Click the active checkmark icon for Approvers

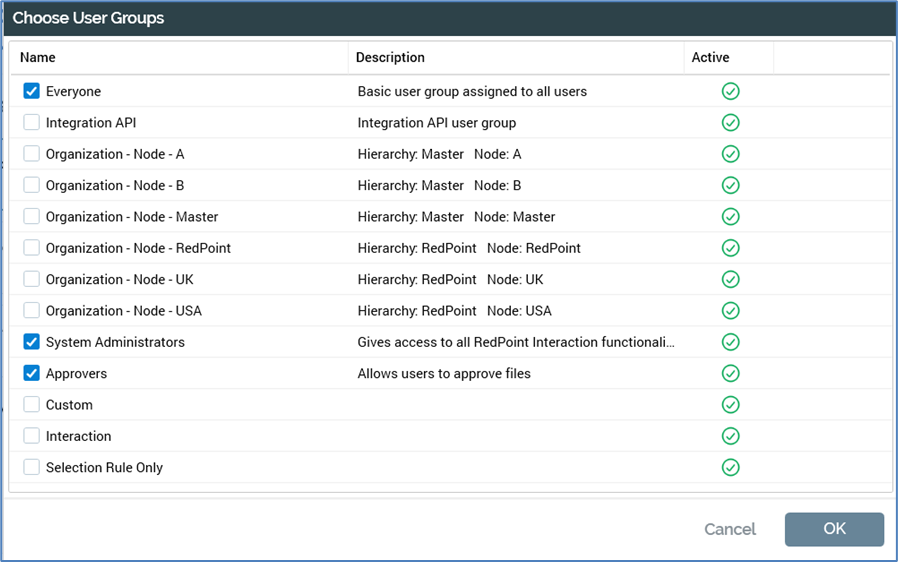(730, 374)
